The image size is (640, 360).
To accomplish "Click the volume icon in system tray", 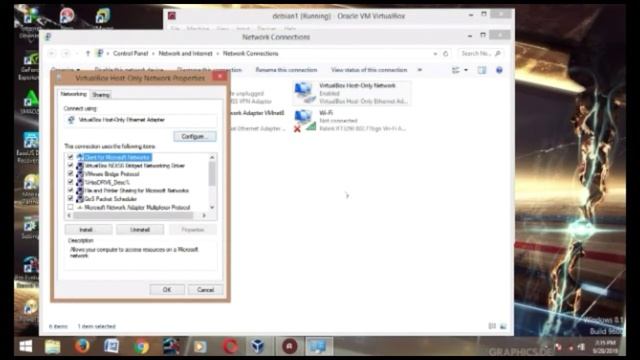I will (581, 347).
